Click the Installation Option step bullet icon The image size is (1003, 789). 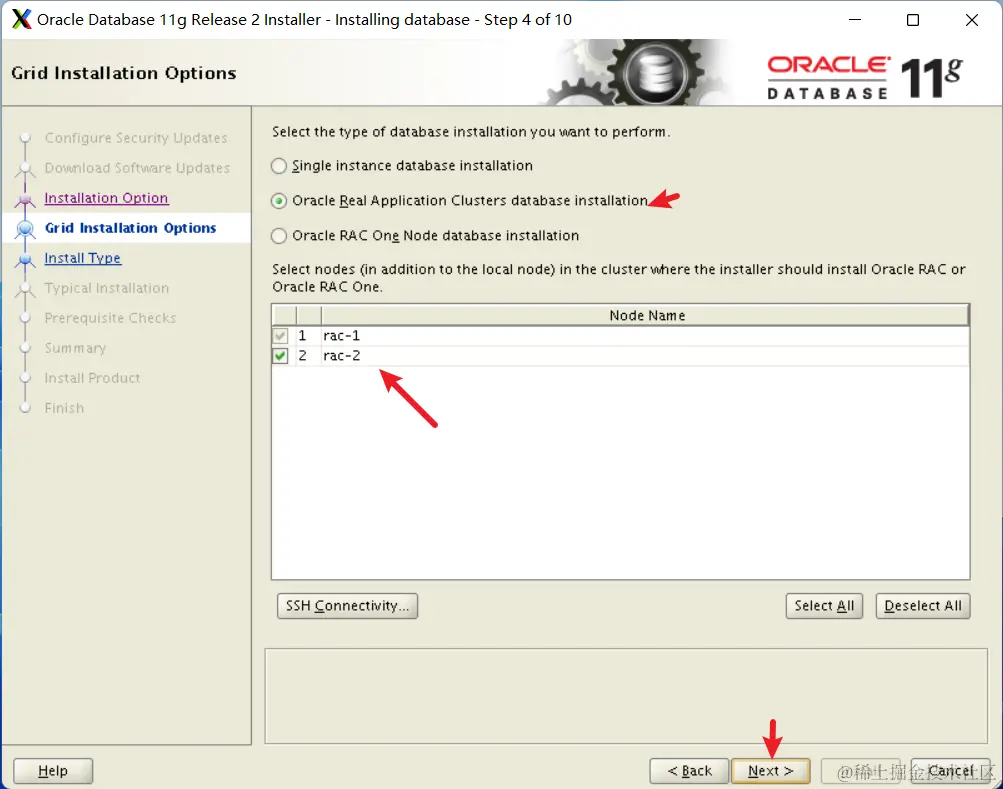point(25,200)
